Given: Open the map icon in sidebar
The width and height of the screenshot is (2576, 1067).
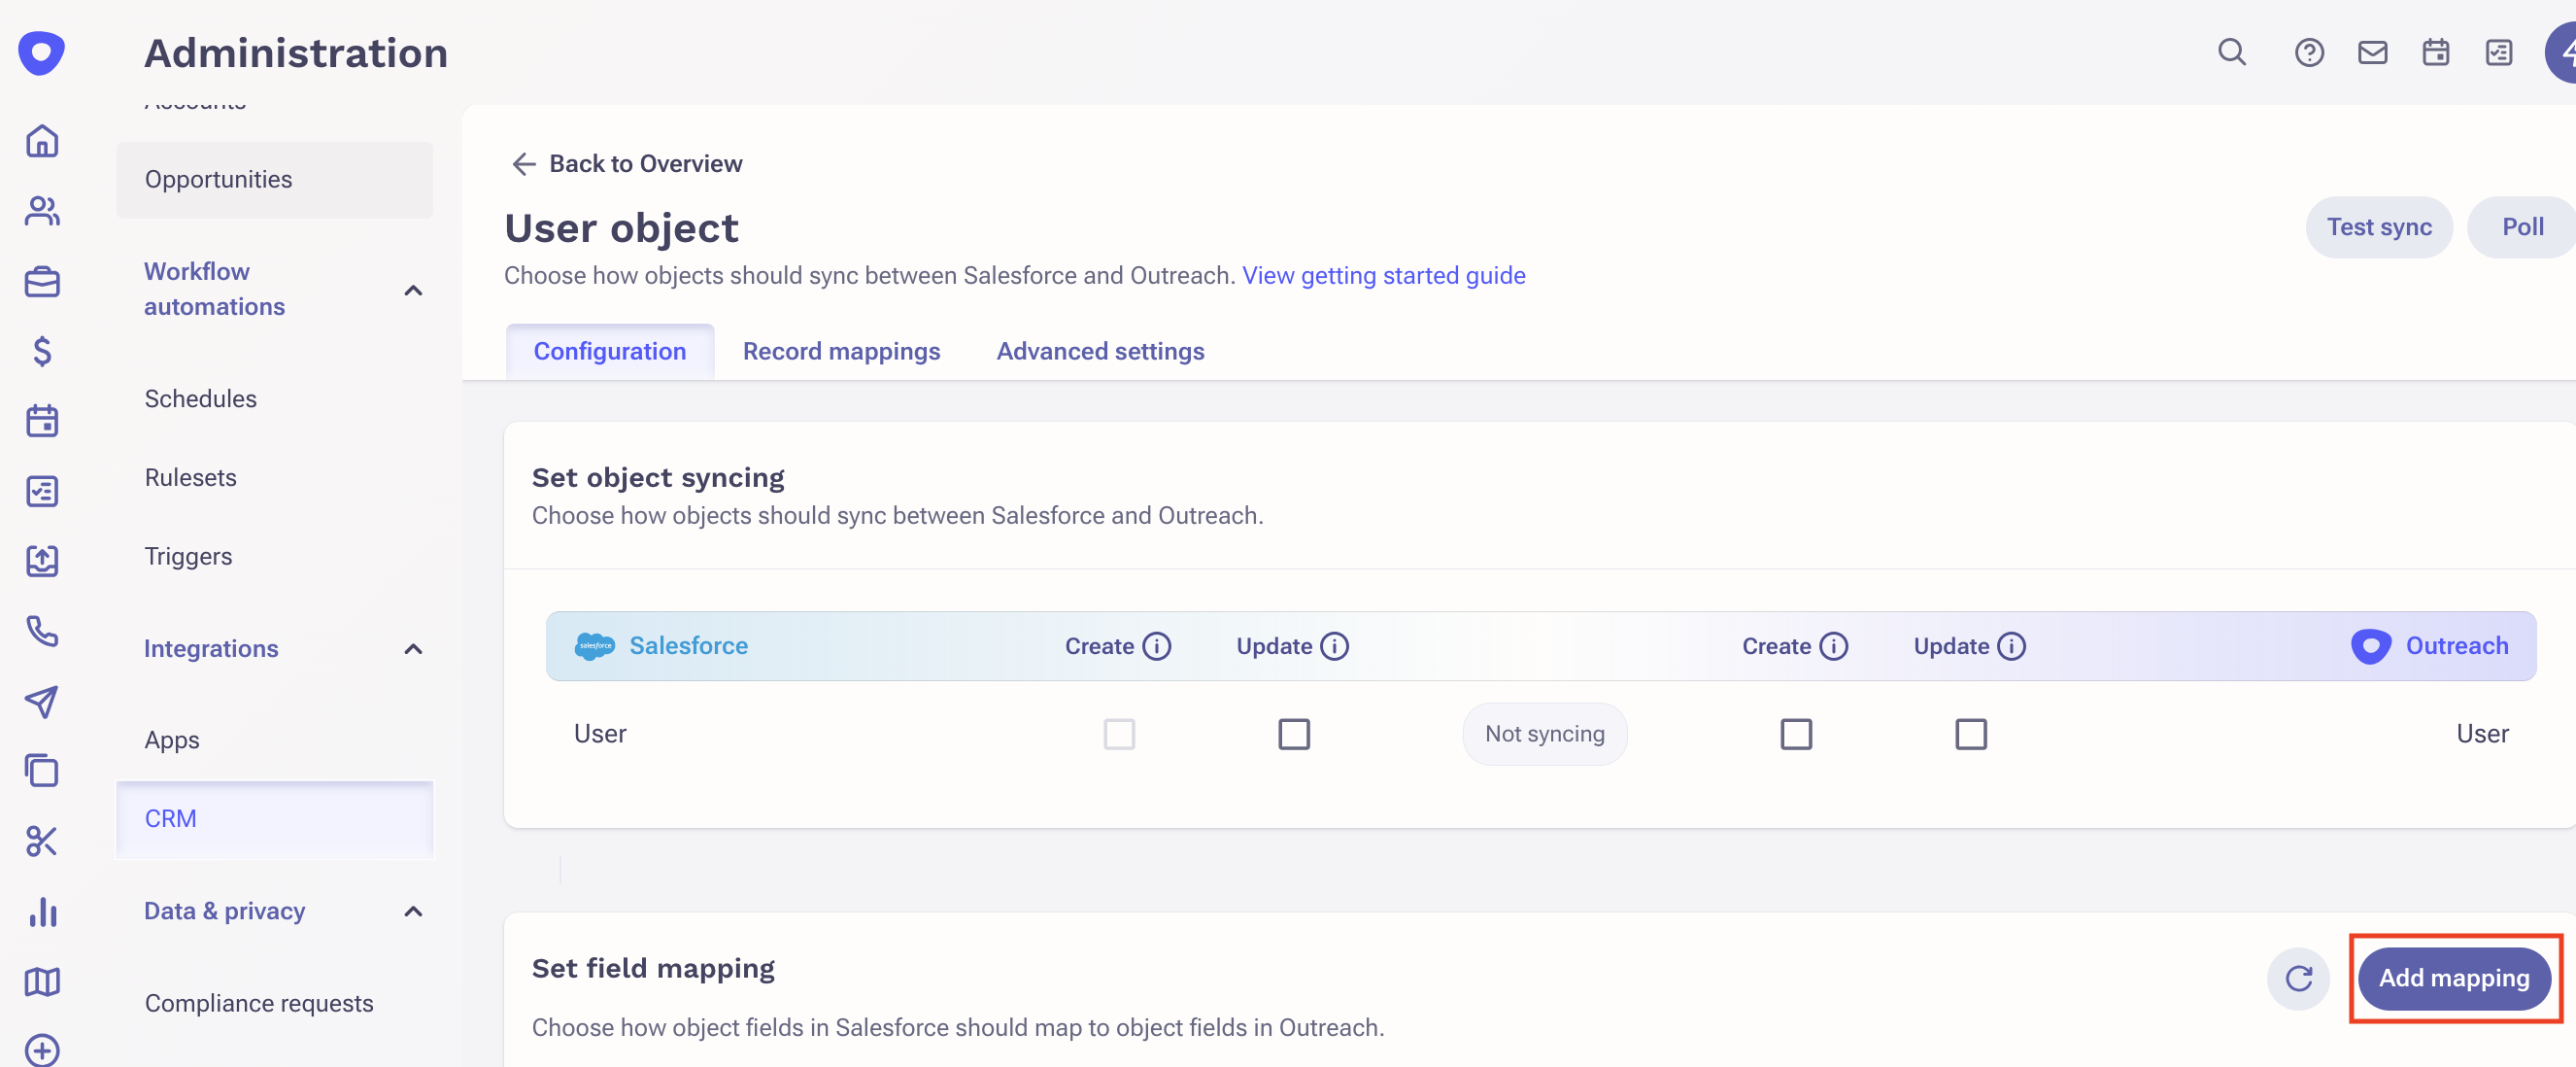Looking at the screenshot, I should click(42, 982).
